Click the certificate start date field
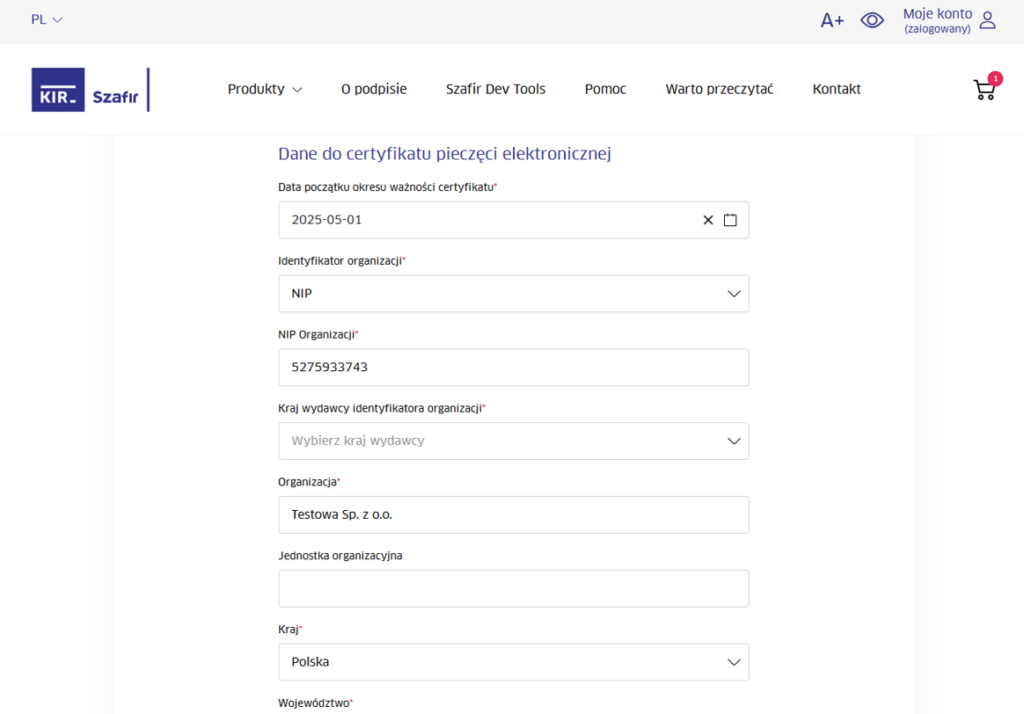This screenshot has height=714, width=1024. point(513,220)
